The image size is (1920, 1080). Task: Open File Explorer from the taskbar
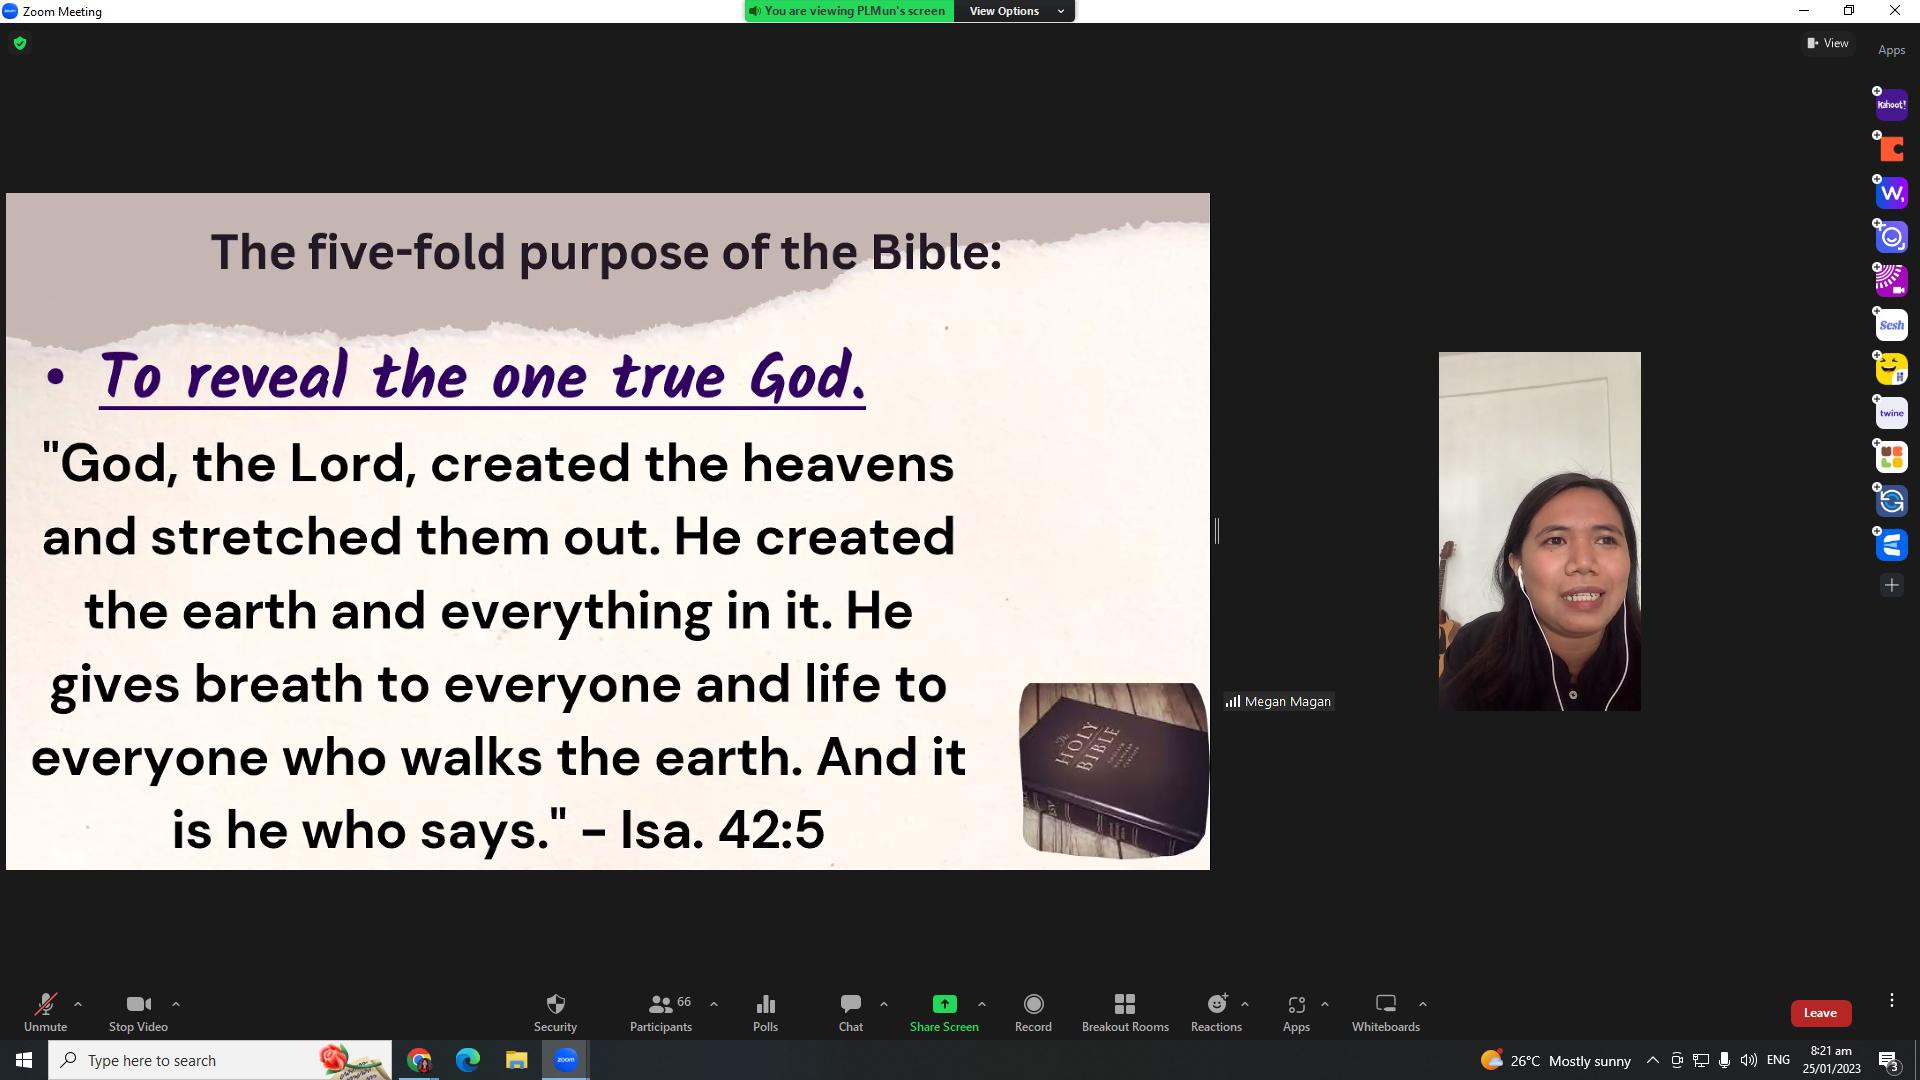pos(516,1060)
